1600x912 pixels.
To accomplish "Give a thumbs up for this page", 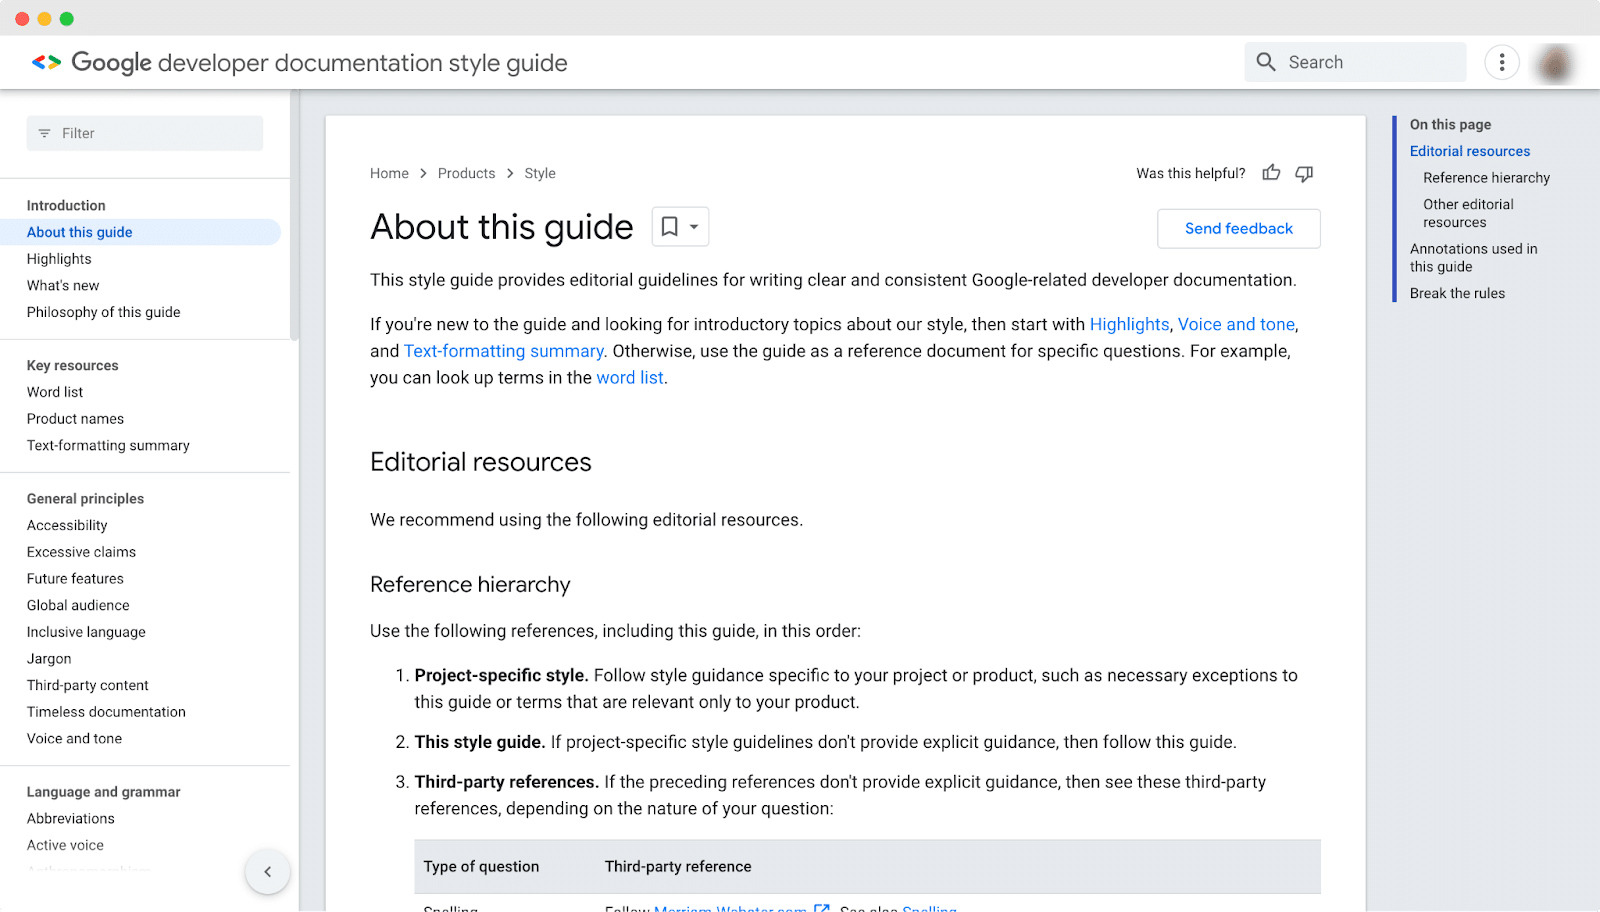I will pos(1271,172).
